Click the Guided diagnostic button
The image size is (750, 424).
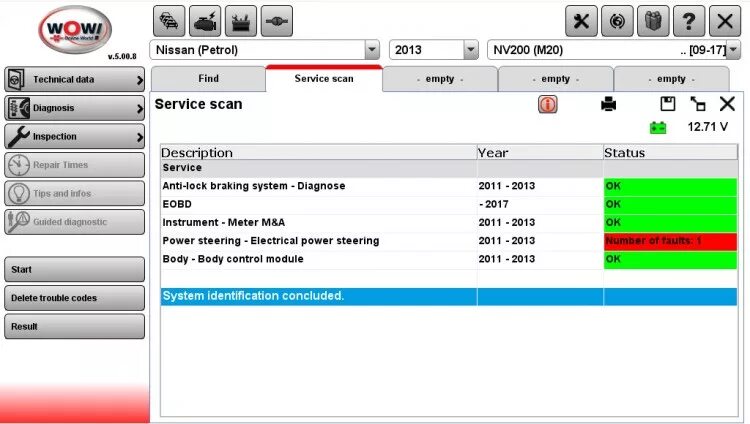[74, 222]
